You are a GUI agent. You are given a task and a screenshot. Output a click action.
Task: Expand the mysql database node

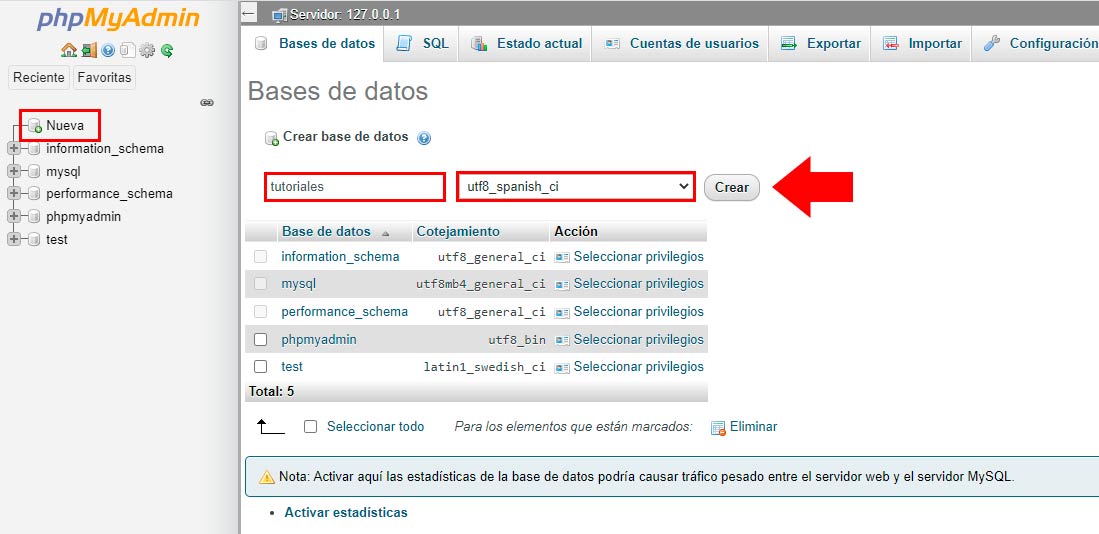click(x=13, y=171)
